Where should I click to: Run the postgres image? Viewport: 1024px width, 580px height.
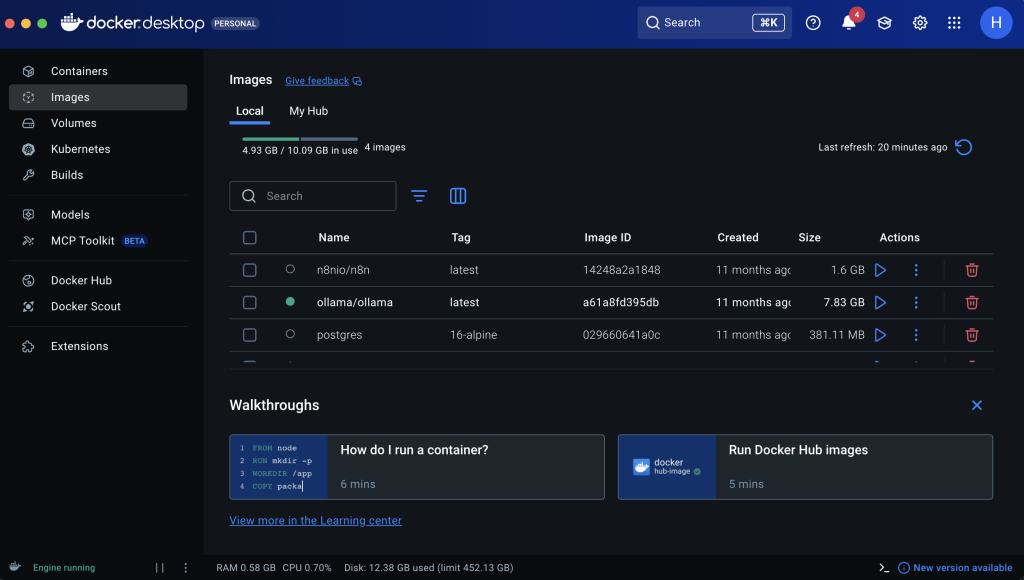point(880,335)
